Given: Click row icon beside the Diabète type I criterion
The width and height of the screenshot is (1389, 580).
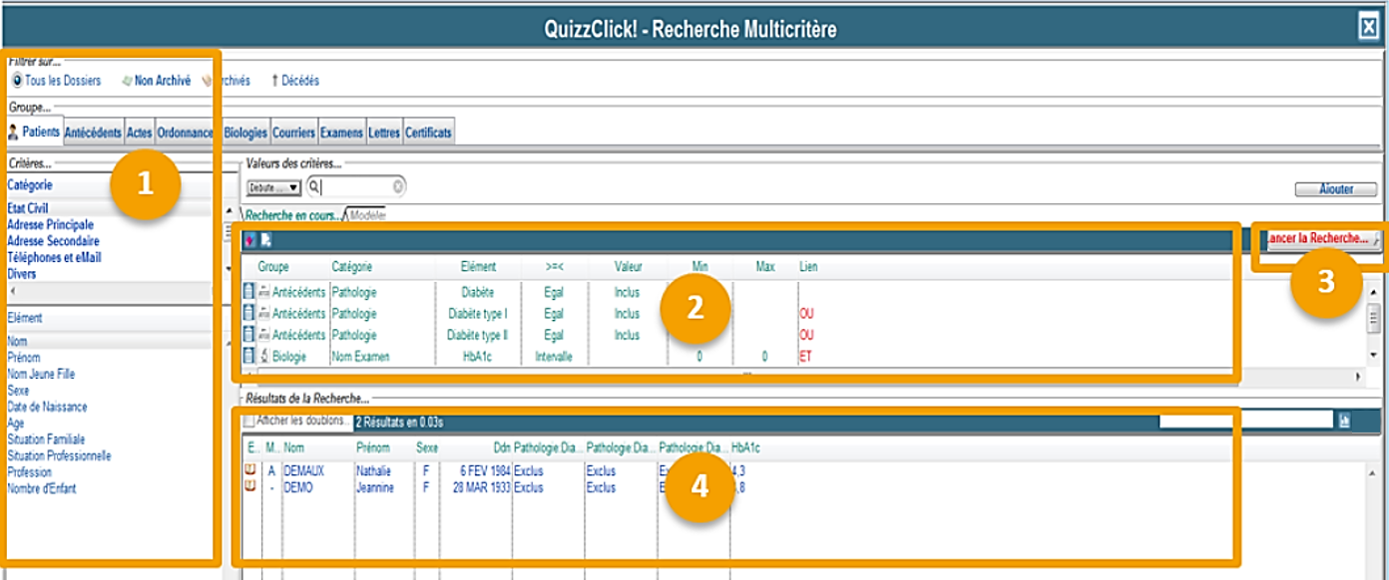Looking at the screenshot, I should (249, 313).
